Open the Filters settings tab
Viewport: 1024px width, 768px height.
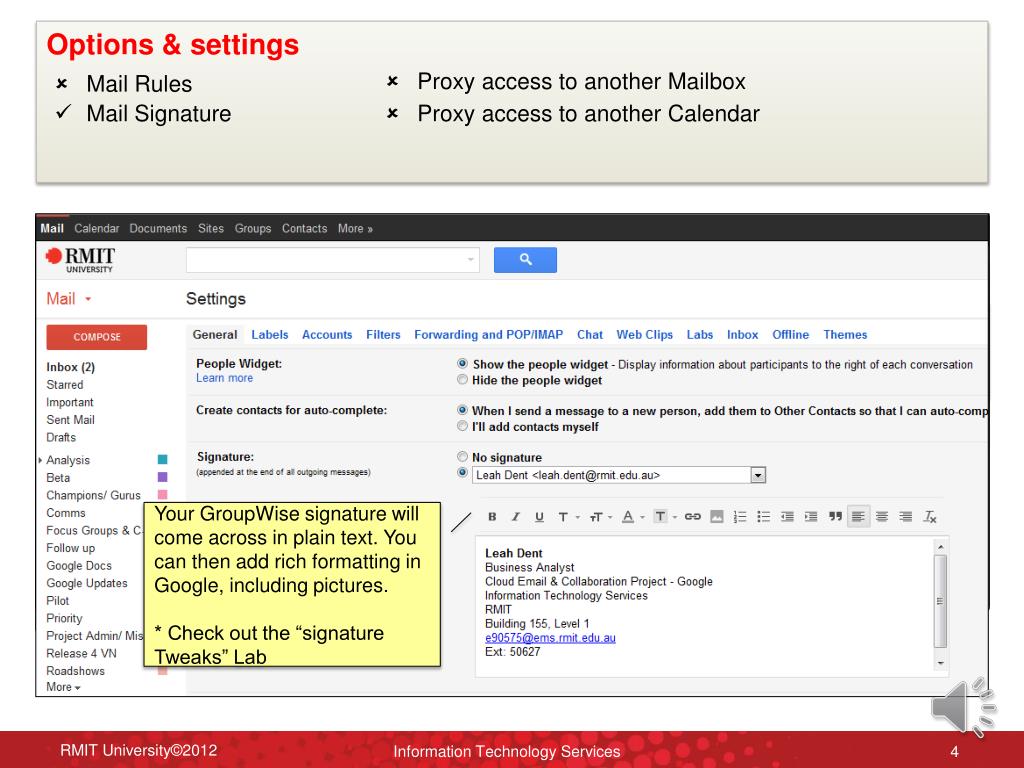pos(383,334)
